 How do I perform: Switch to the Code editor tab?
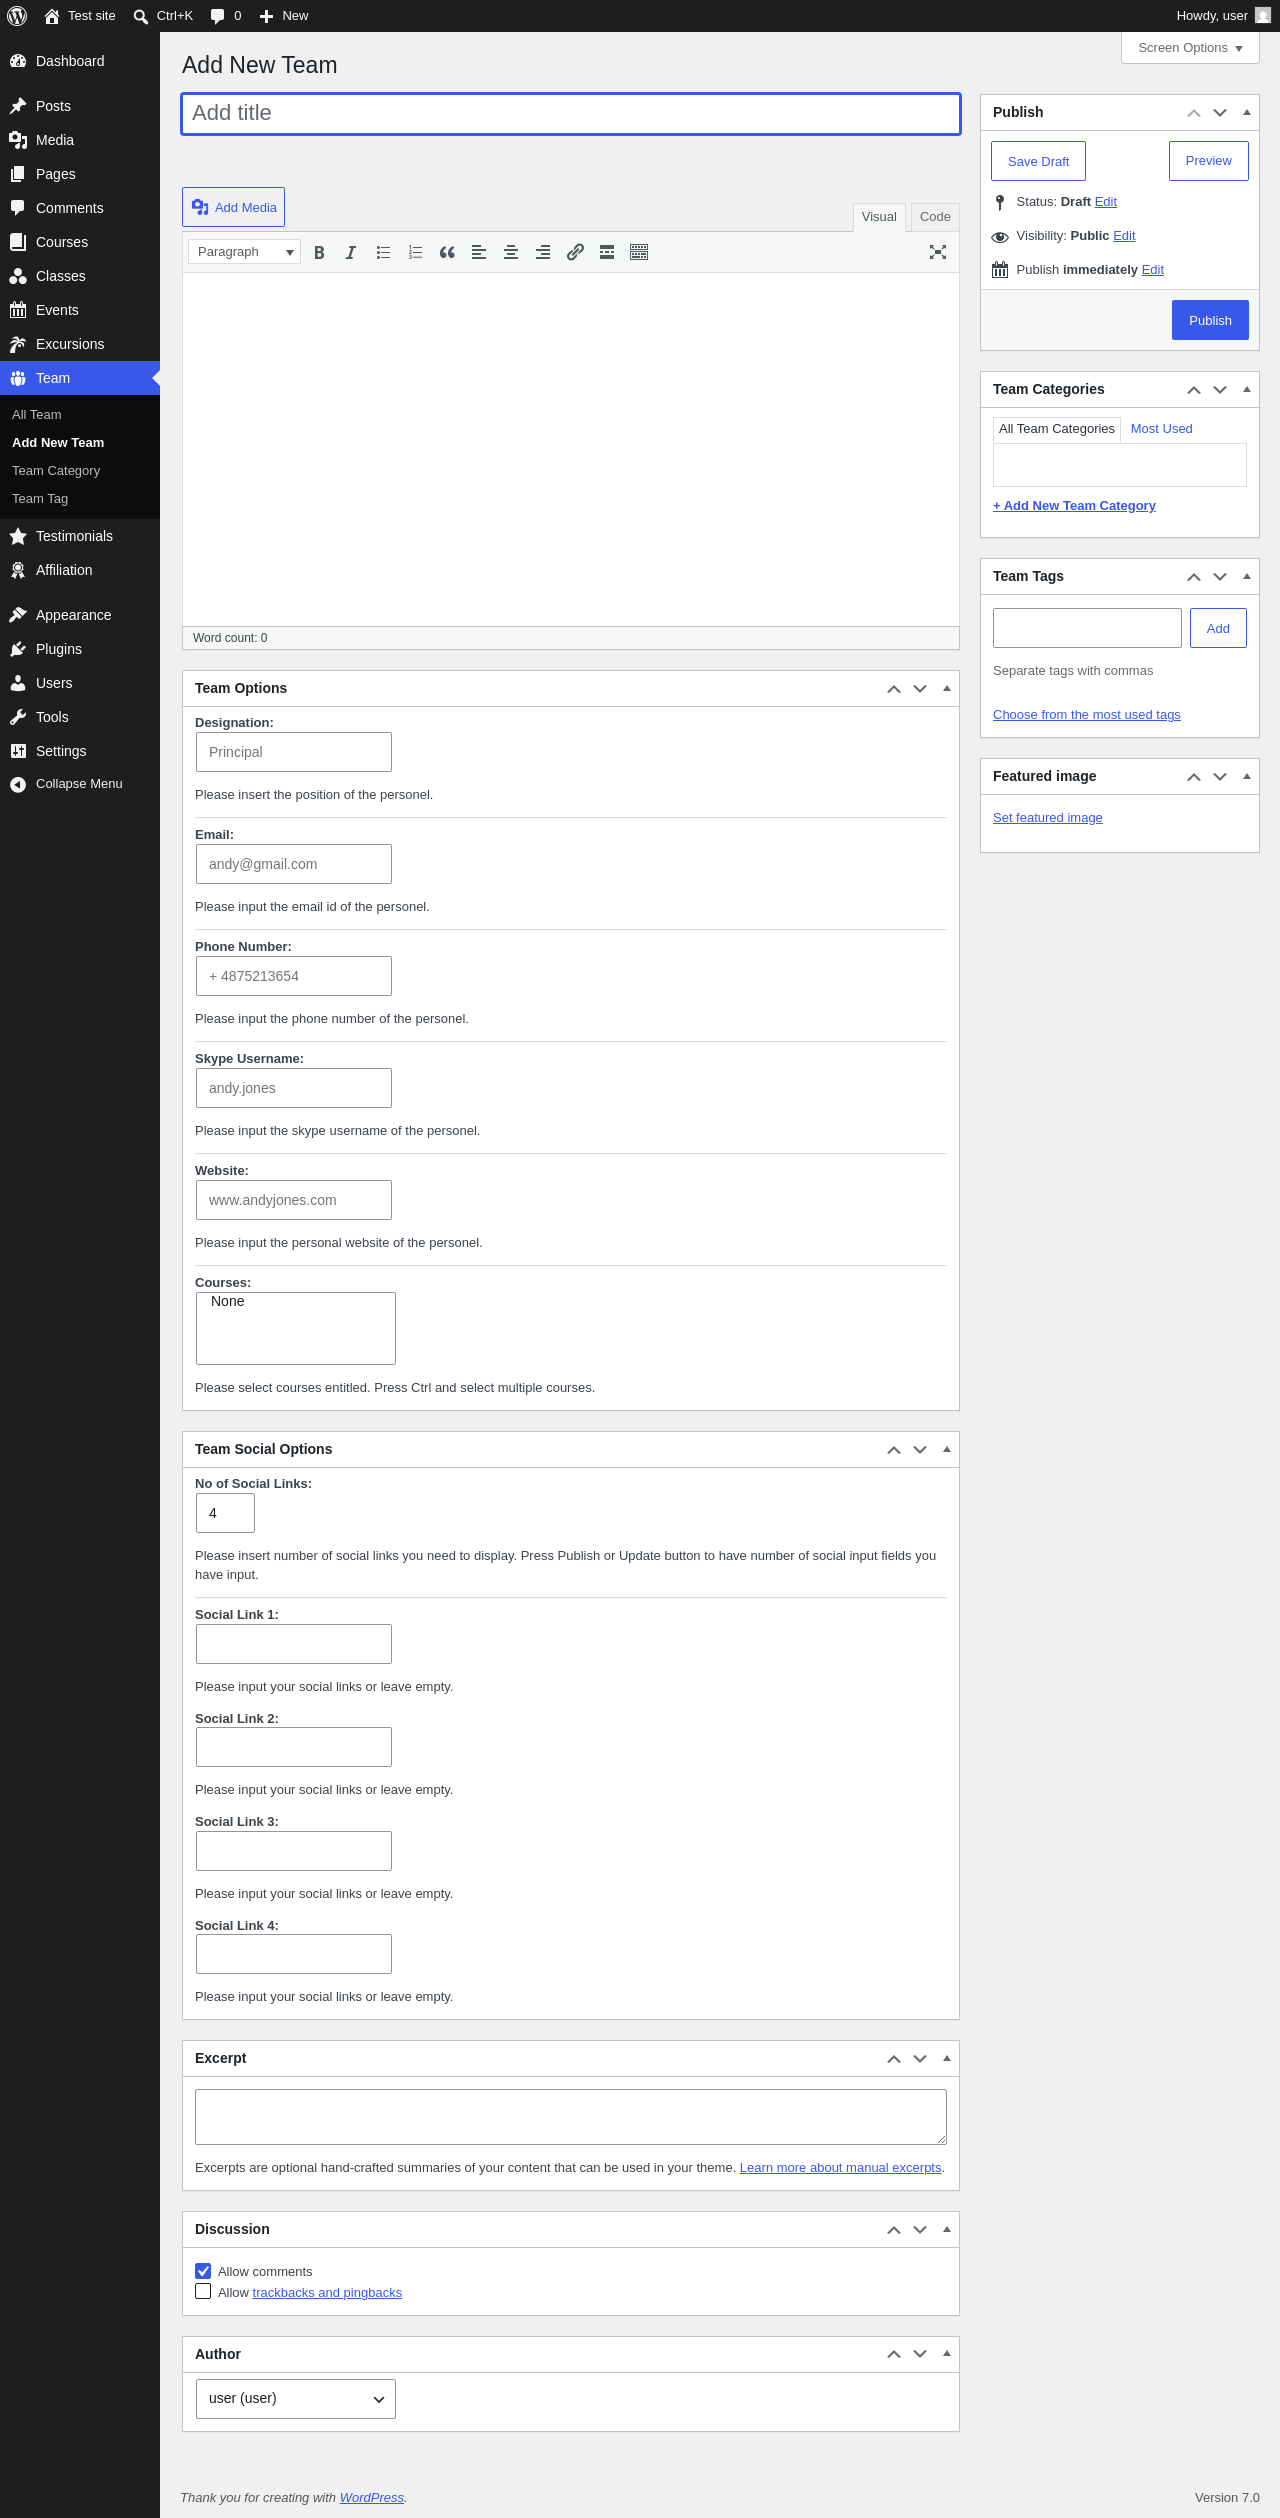click(935, 217)
